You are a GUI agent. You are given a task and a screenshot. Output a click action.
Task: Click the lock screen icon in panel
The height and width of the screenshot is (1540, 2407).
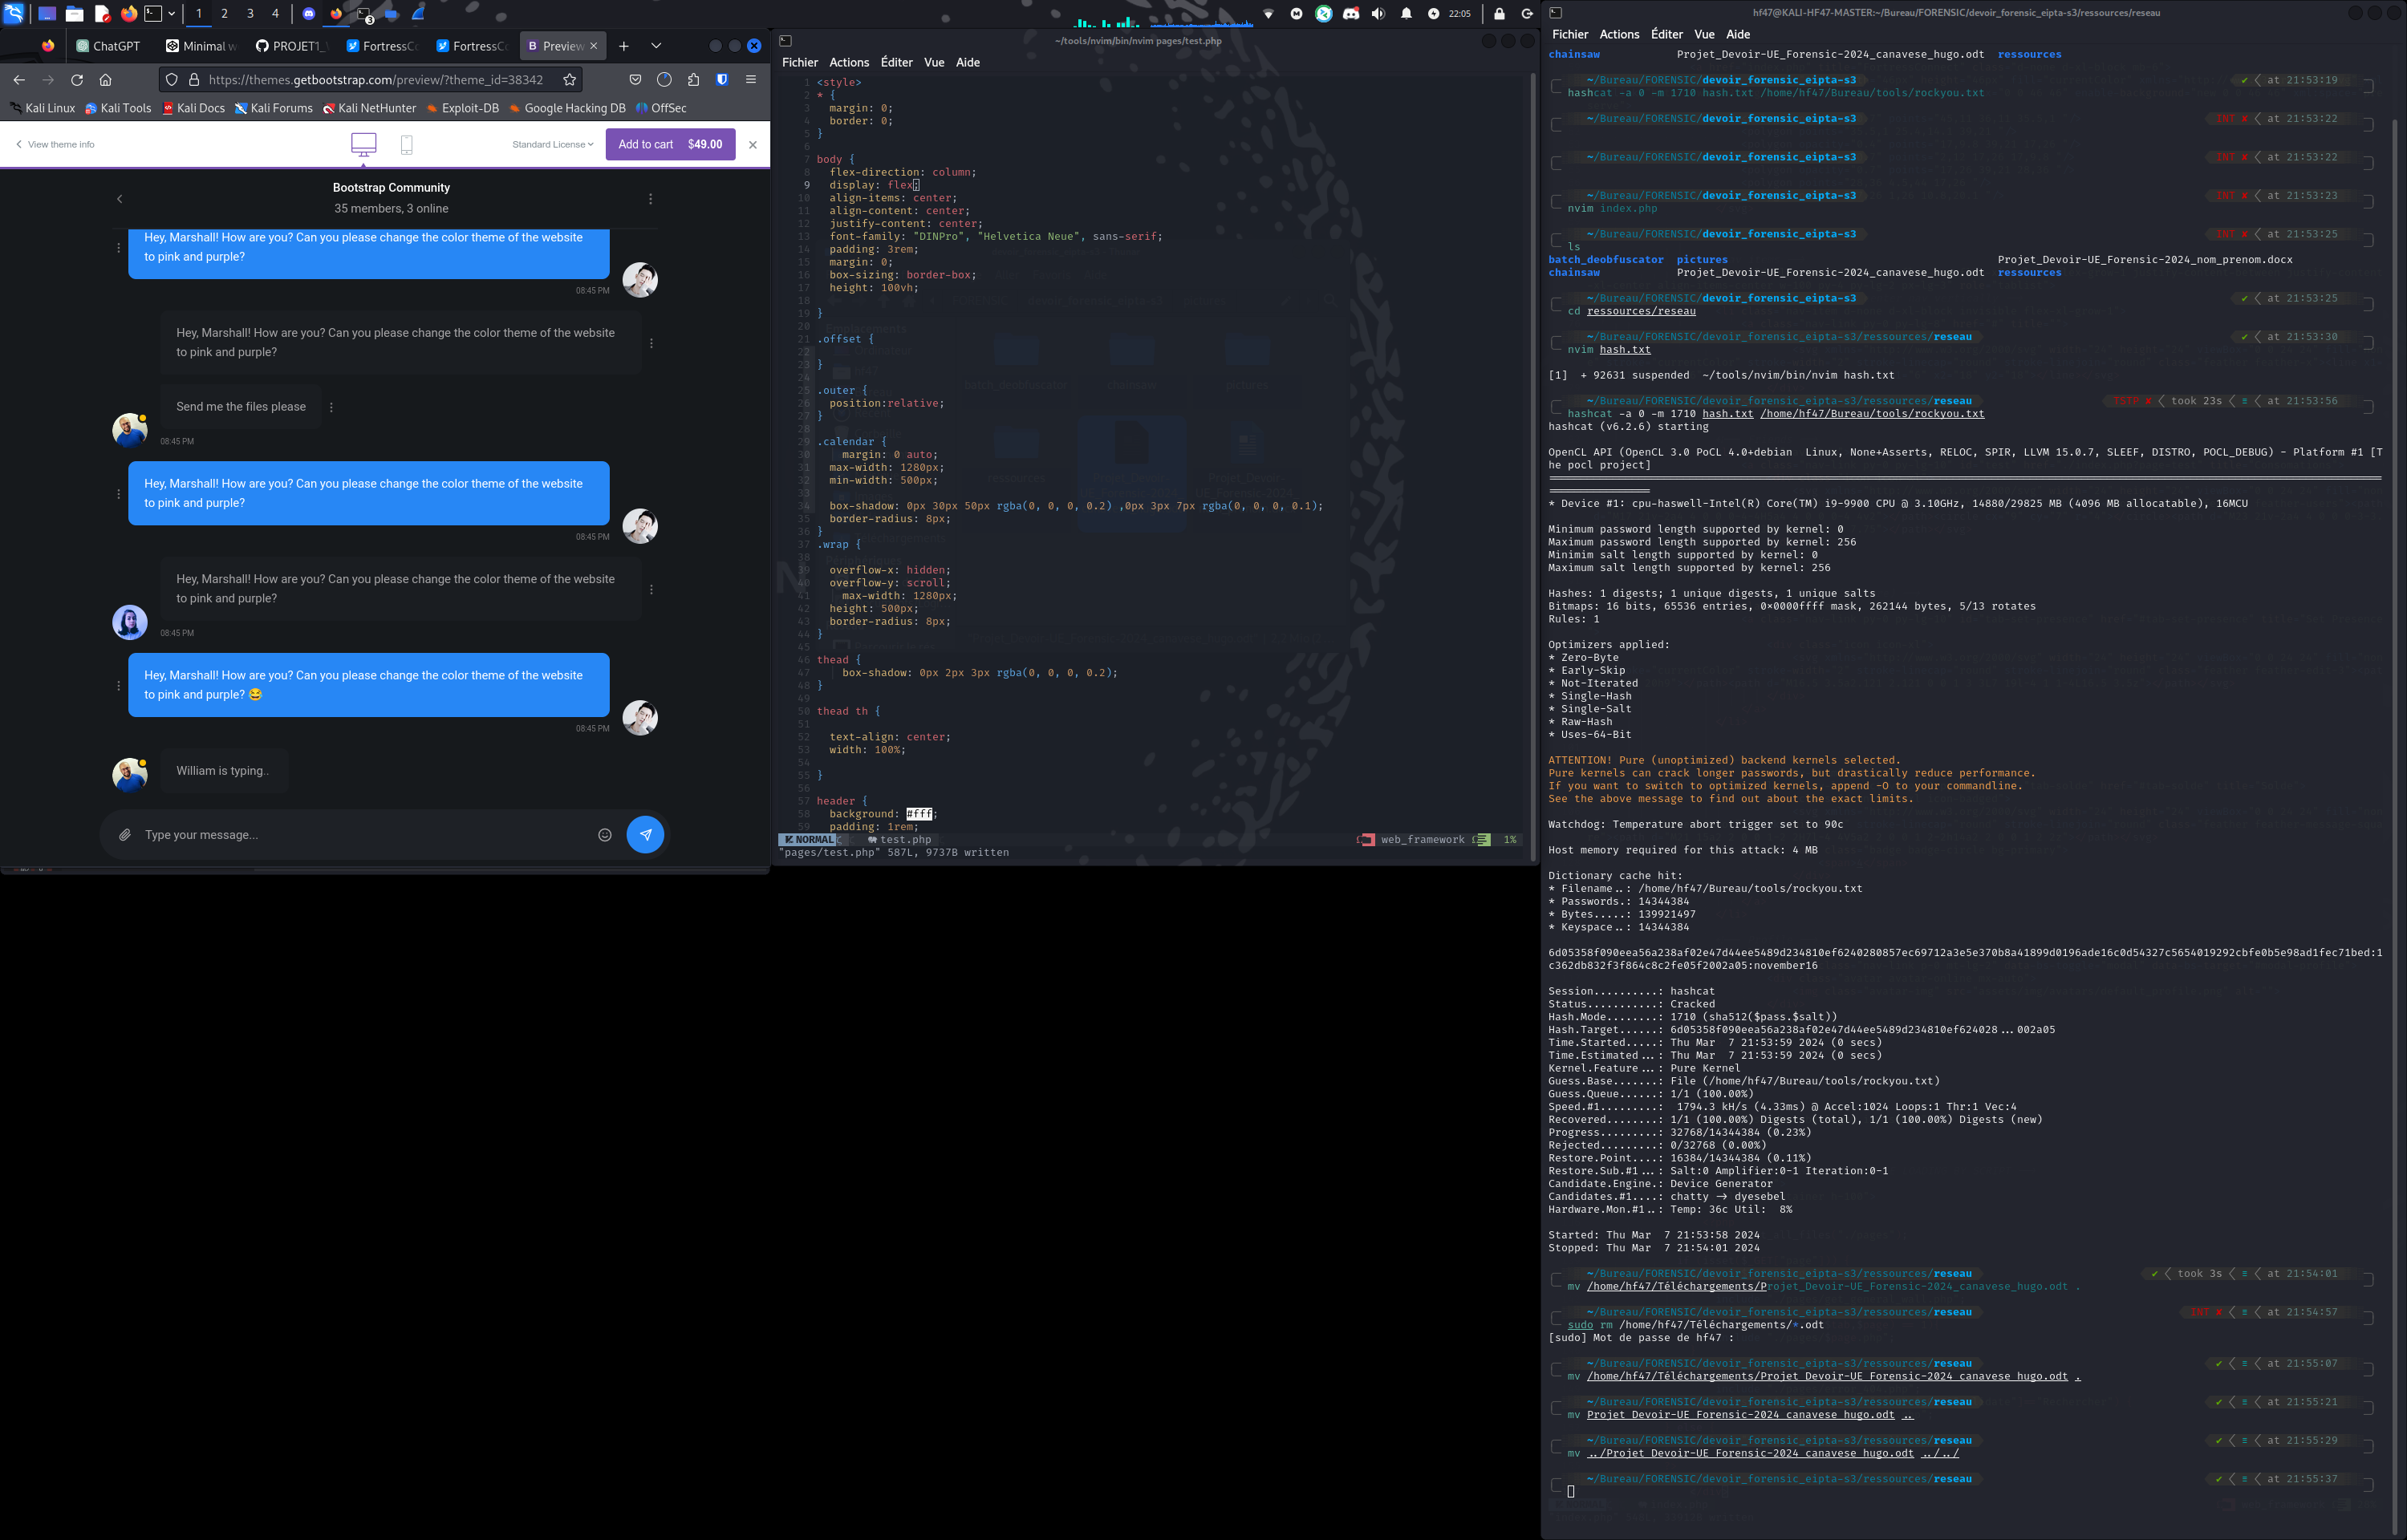1499,14
